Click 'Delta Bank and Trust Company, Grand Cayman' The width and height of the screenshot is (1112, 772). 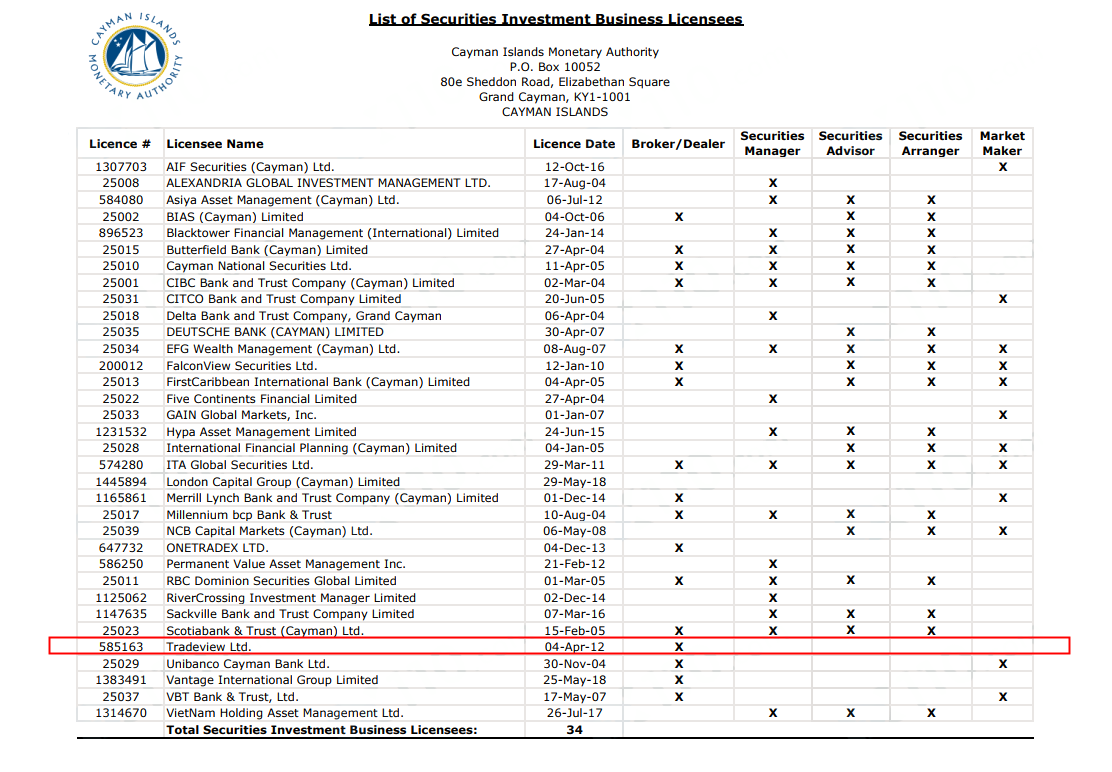(304, 316)
